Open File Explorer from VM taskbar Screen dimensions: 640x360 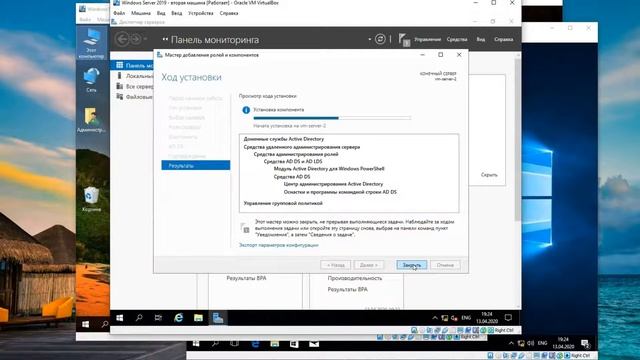pos(198,318)
